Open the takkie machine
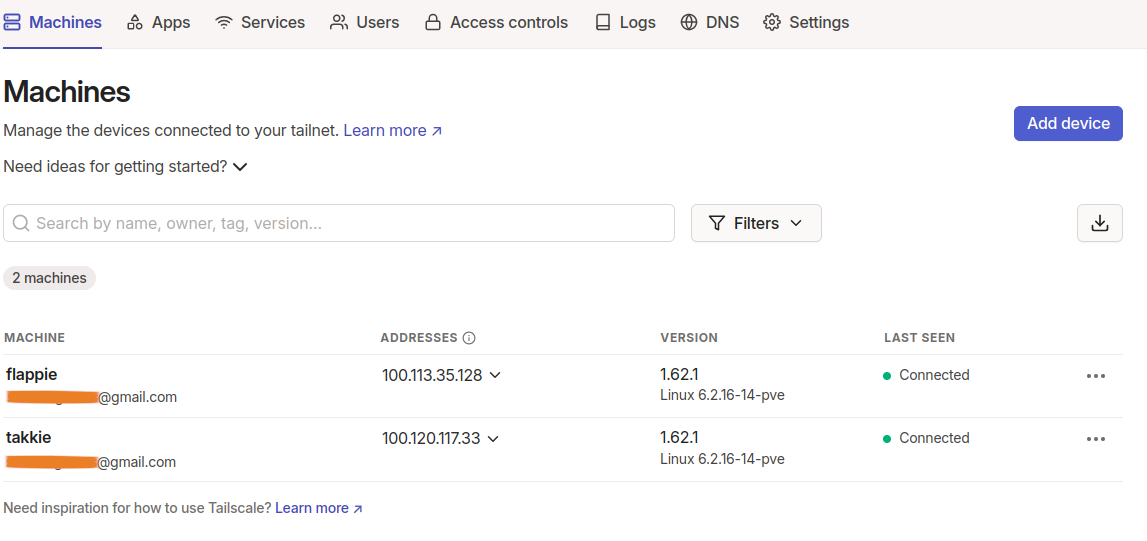1147x541 pixels. pyautogui.click(x=29, y=438)
